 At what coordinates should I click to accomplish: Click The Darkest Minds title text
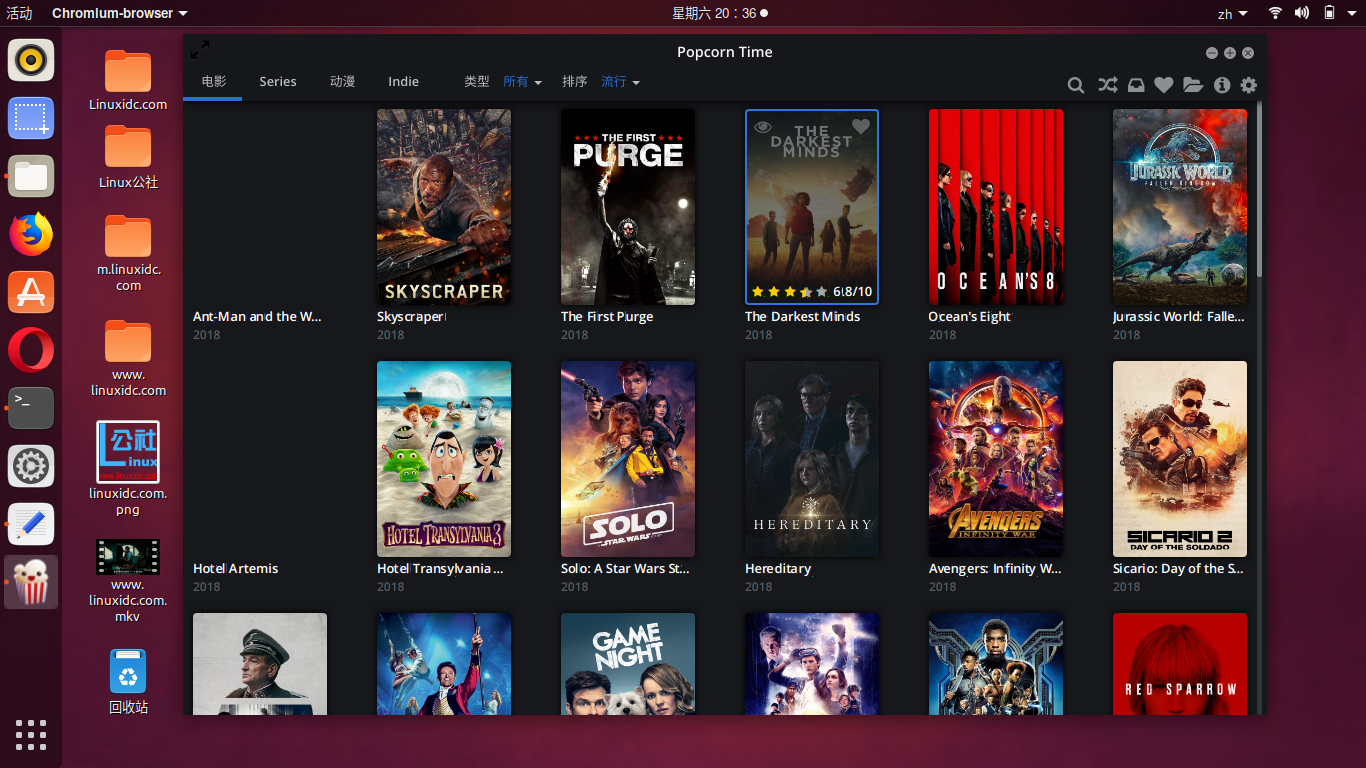802,317
